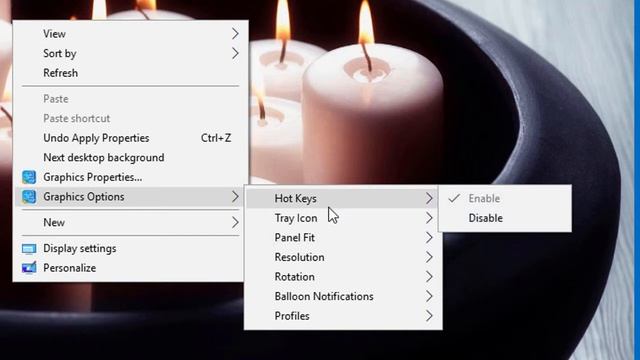The height and width of the screenshot is (360, 640).
Task: Click the Graphics Properties icon
Action: pos(29,177)
